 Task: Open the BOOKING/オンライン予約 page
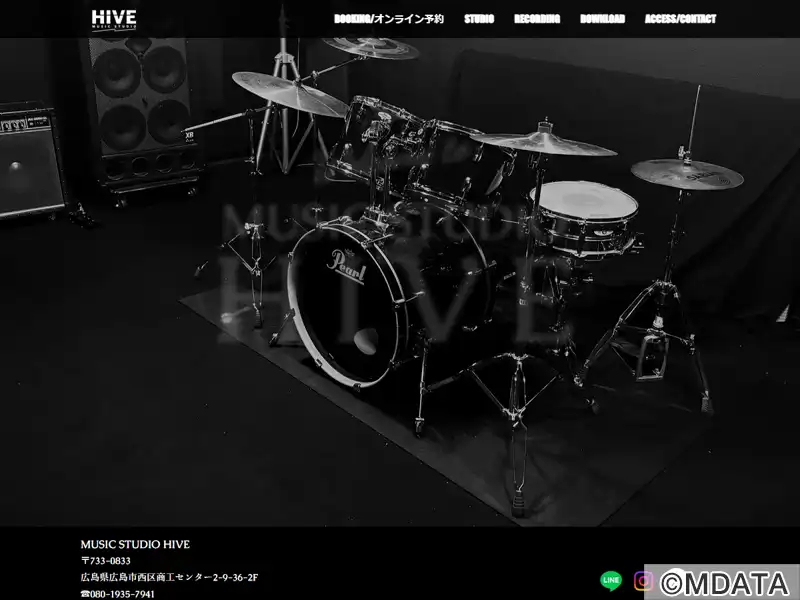pyautogui.click(x=389, y=19)
